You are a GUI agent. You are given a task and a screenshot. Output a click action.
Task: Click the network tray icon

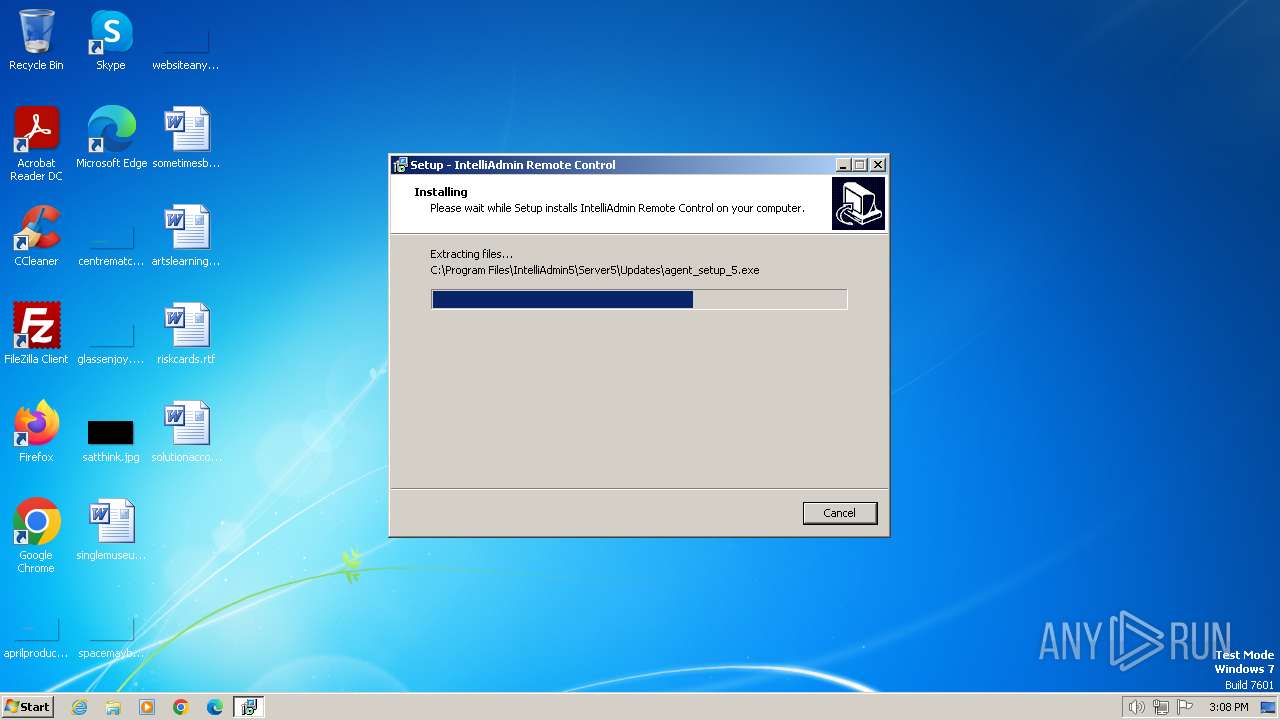[1161, 707]
